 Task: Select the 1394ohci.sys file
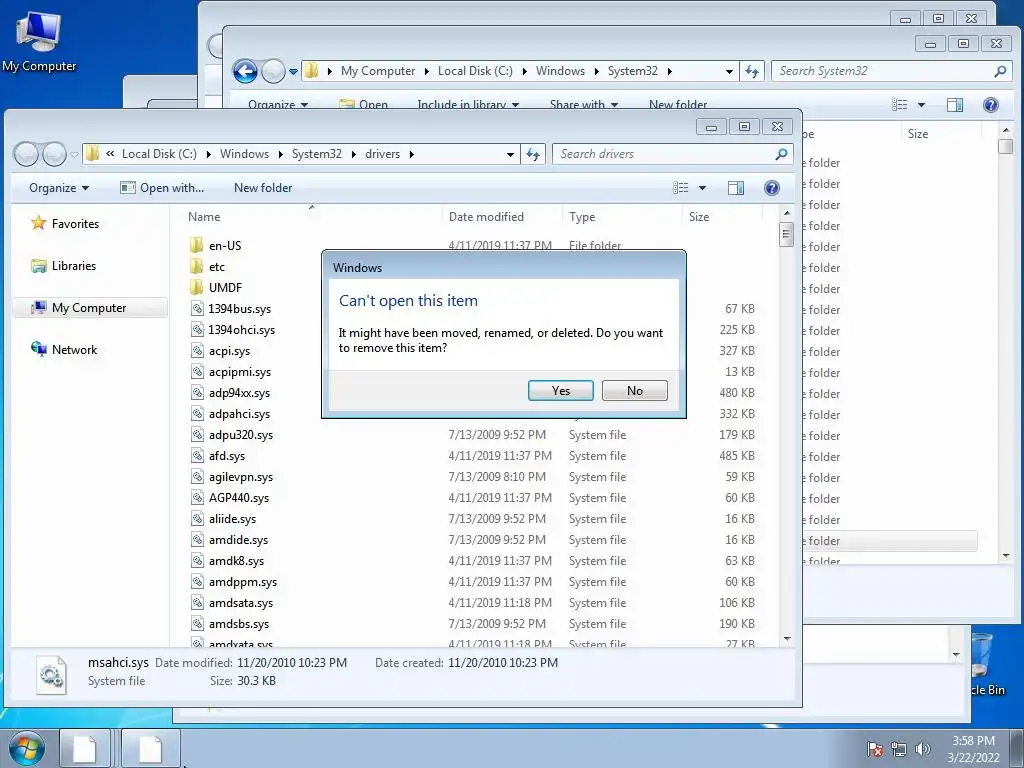[242, 330]
